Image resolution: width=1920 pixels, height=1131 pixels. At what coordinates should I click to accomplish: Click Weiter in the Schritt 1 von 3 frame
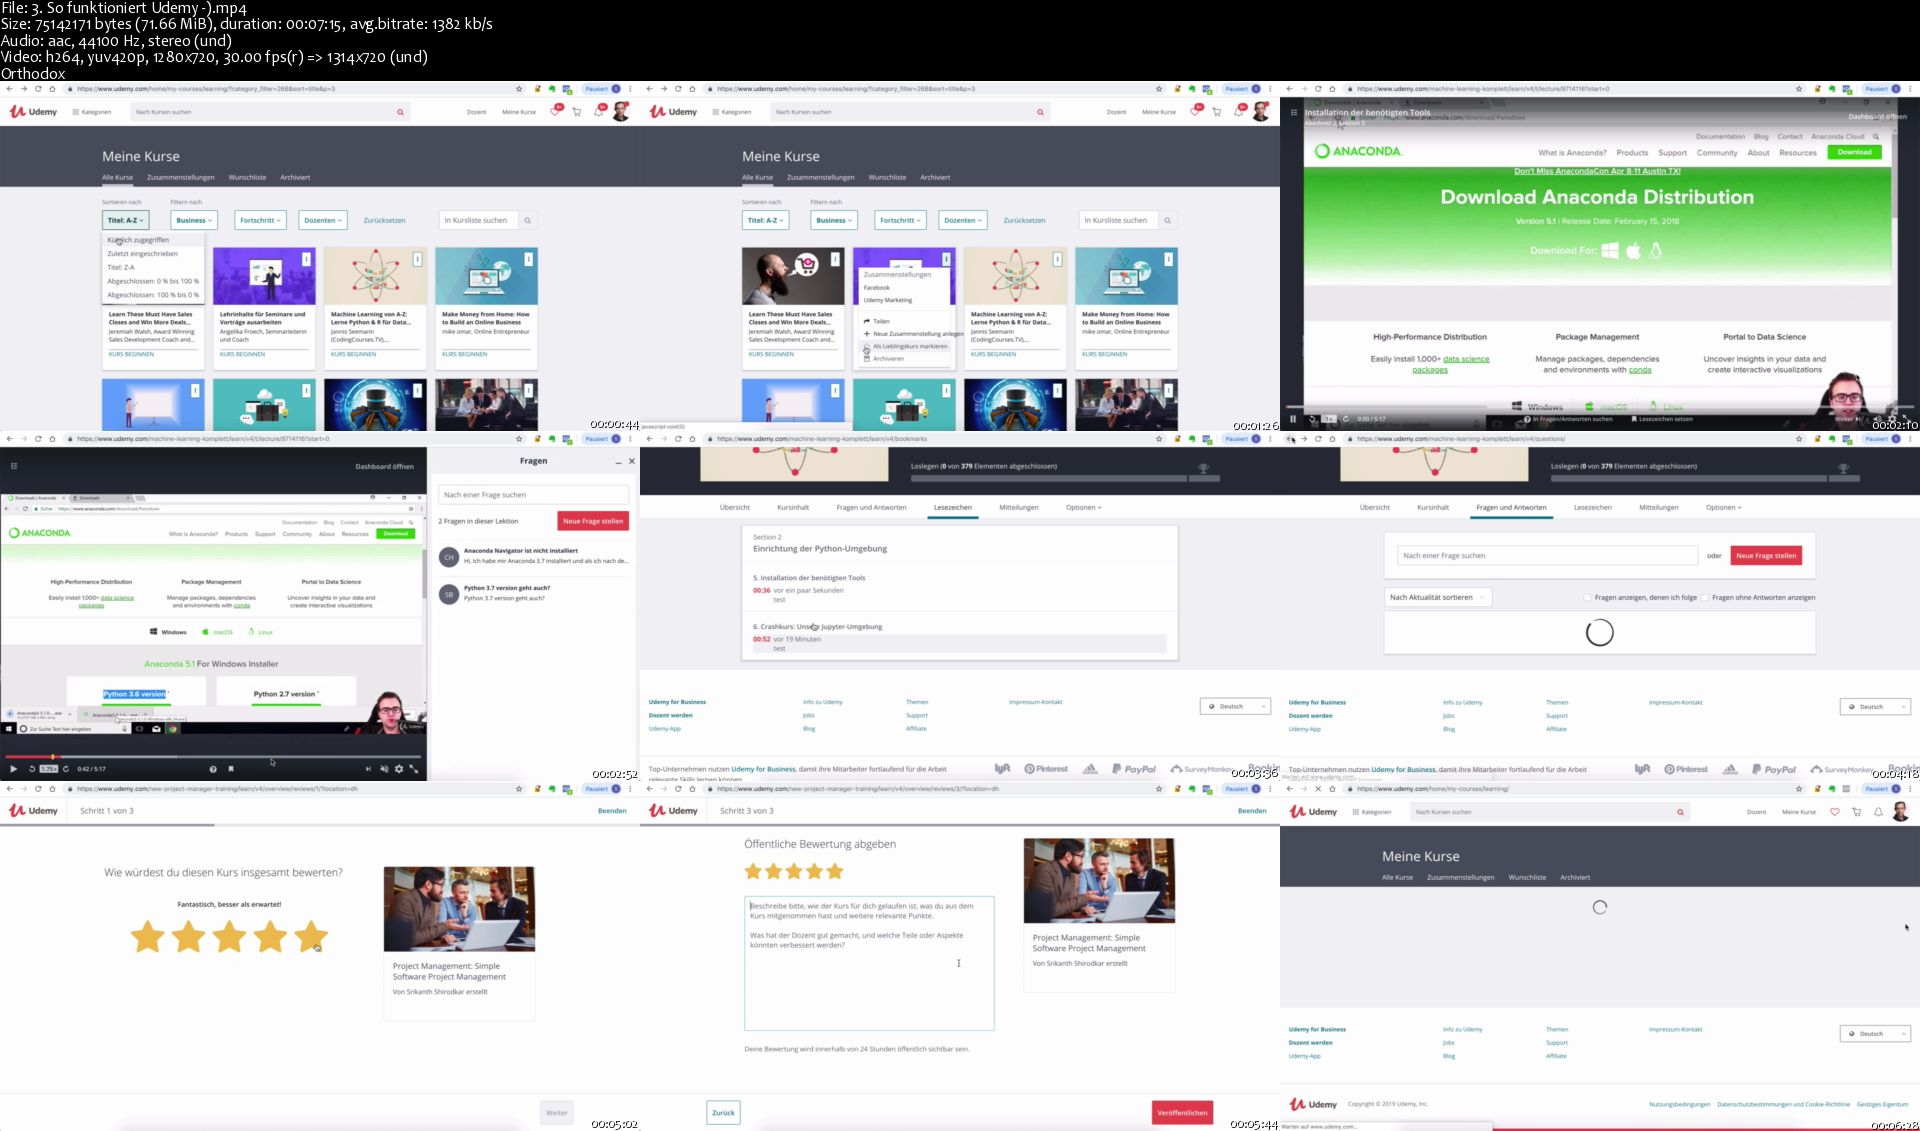click(x=557, y=1113)
